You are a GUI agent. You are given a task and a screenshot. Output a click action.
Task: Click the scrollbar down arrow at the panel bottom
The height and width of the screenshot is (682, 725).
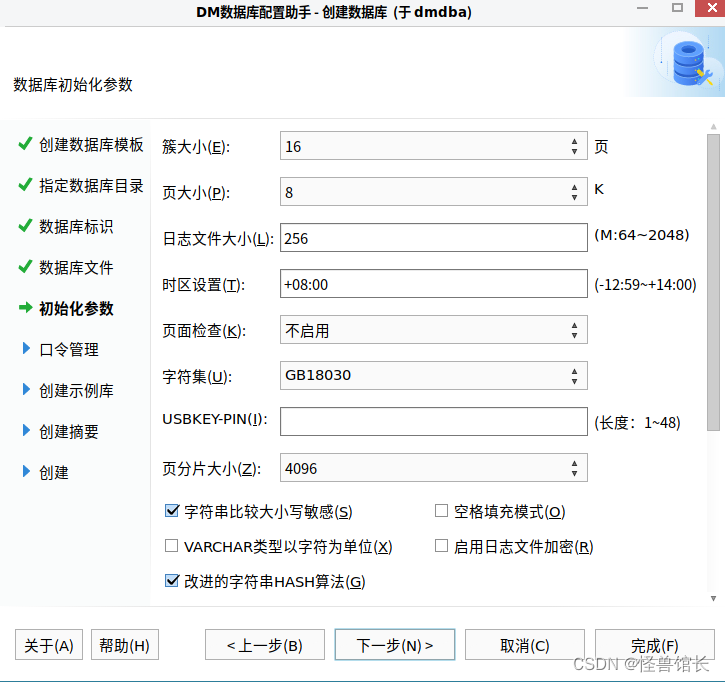tap(713, 598)
